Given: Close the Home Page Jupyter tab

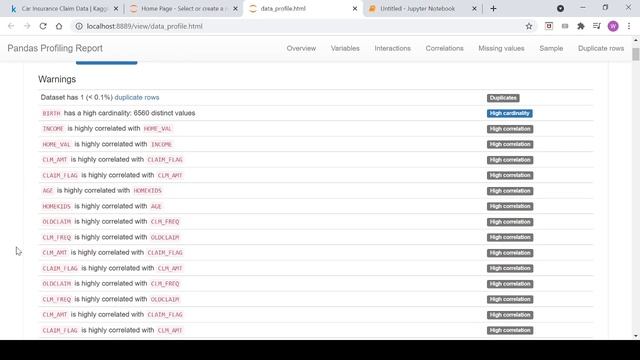Looking at the screenshot, I should pos(235,9).
